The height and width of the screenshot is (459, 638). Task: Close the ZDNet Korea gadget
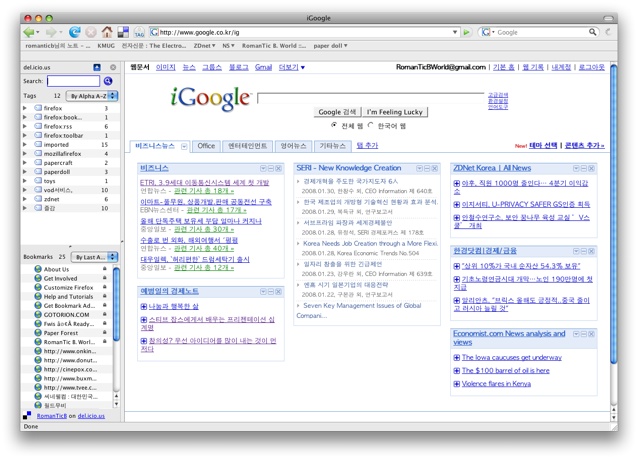[591, 168]
